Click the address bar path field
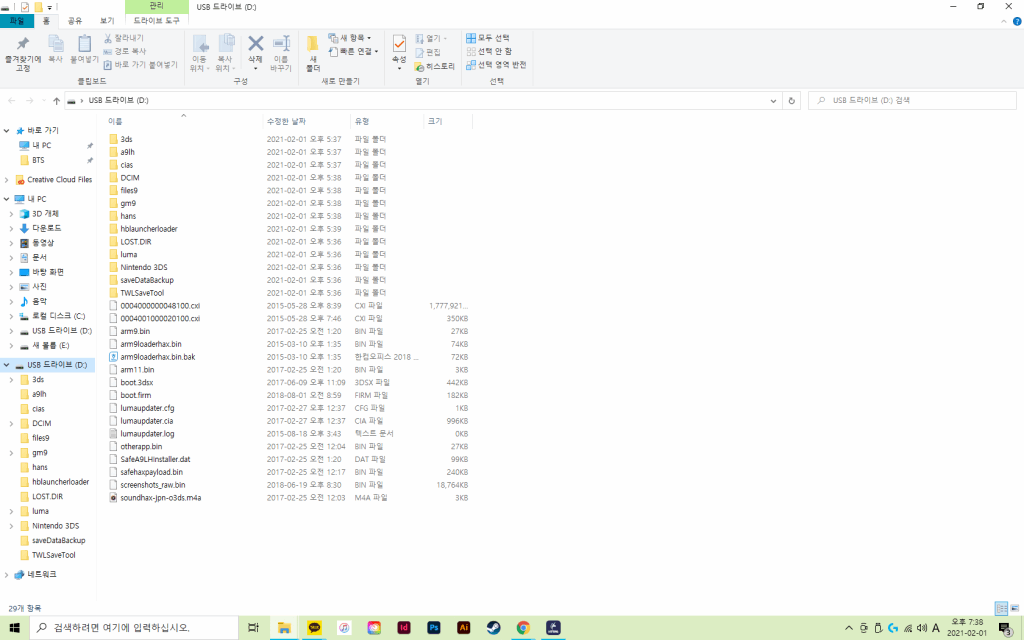The height and width of the screenshot is (640, 1024). (423, 101)
